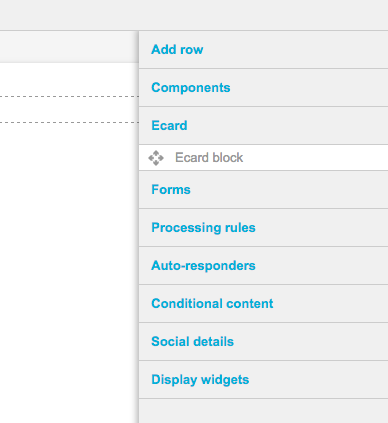
Task: Expand Conditional content in sidebar
Action: pyautogui.click(x=263, y=304)
